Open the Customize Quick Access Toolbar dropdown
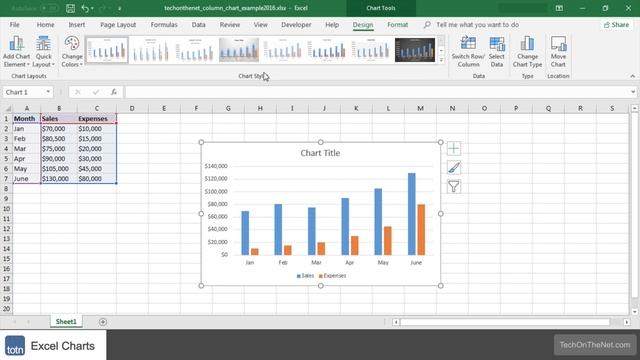Screen dimensions: 640x360 point(120,8)
